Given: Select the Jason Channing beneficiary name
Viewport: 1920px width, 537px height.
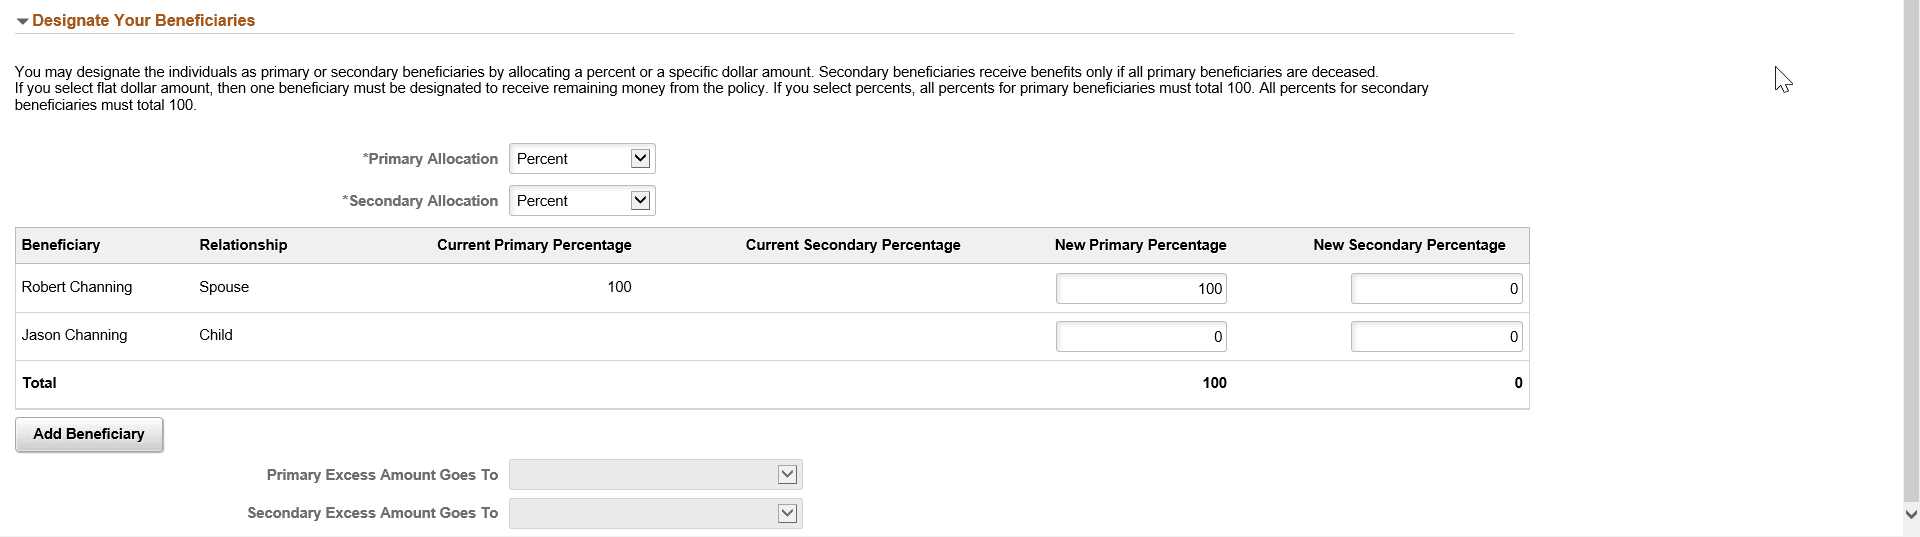Looking at the screenshot, I should 75,335.
